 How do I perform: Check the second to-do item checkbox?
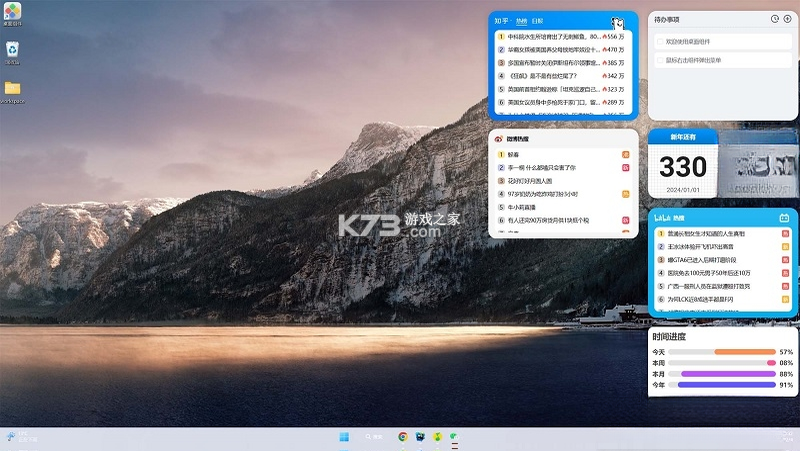660,60
